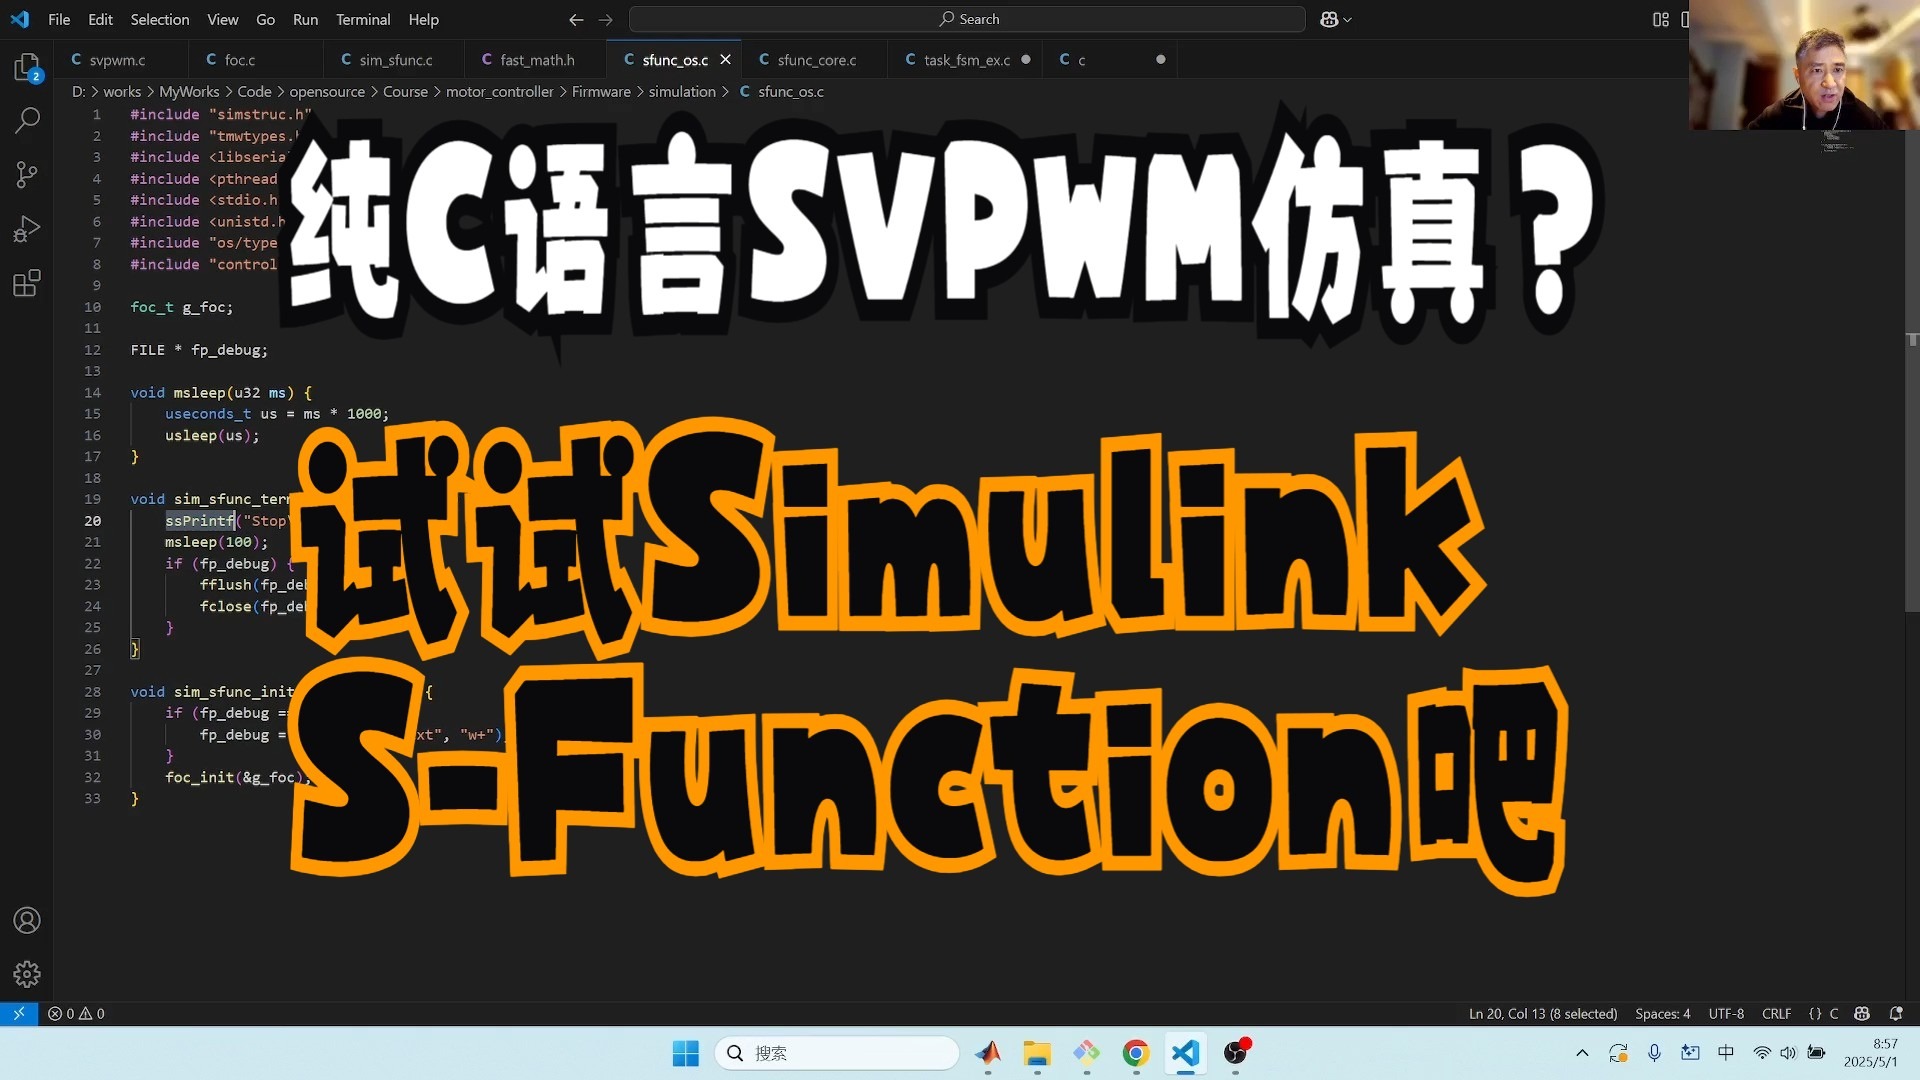The width and height of the screenshot is (1920, 1080).
Task: Open the opensource breadcrumb folder
Action: point(327,91)
